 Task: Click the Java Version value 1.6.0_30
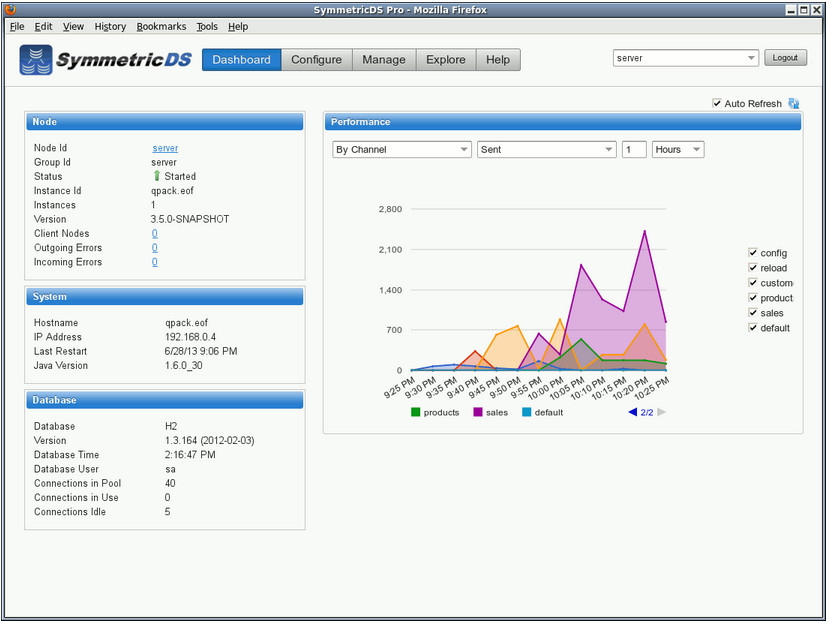183,365
